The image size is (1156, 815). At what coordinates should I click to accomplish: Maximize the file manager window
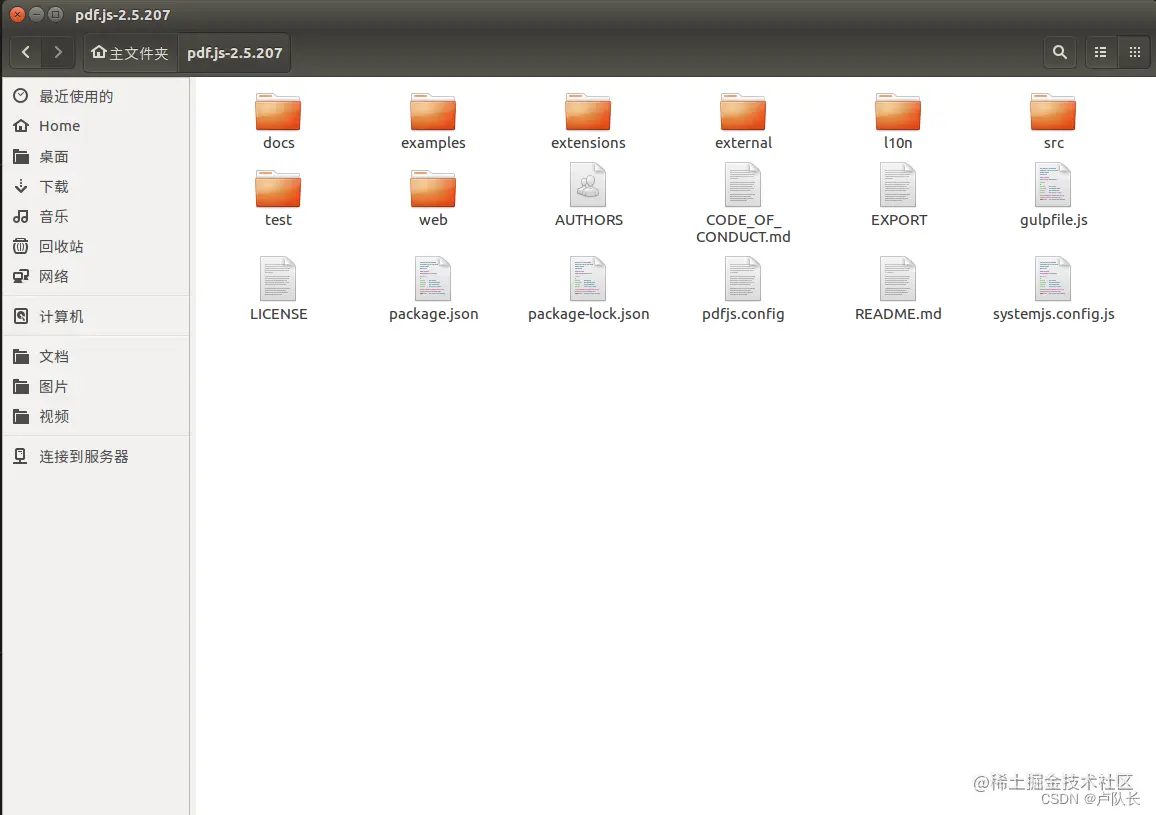pos(55,14)
